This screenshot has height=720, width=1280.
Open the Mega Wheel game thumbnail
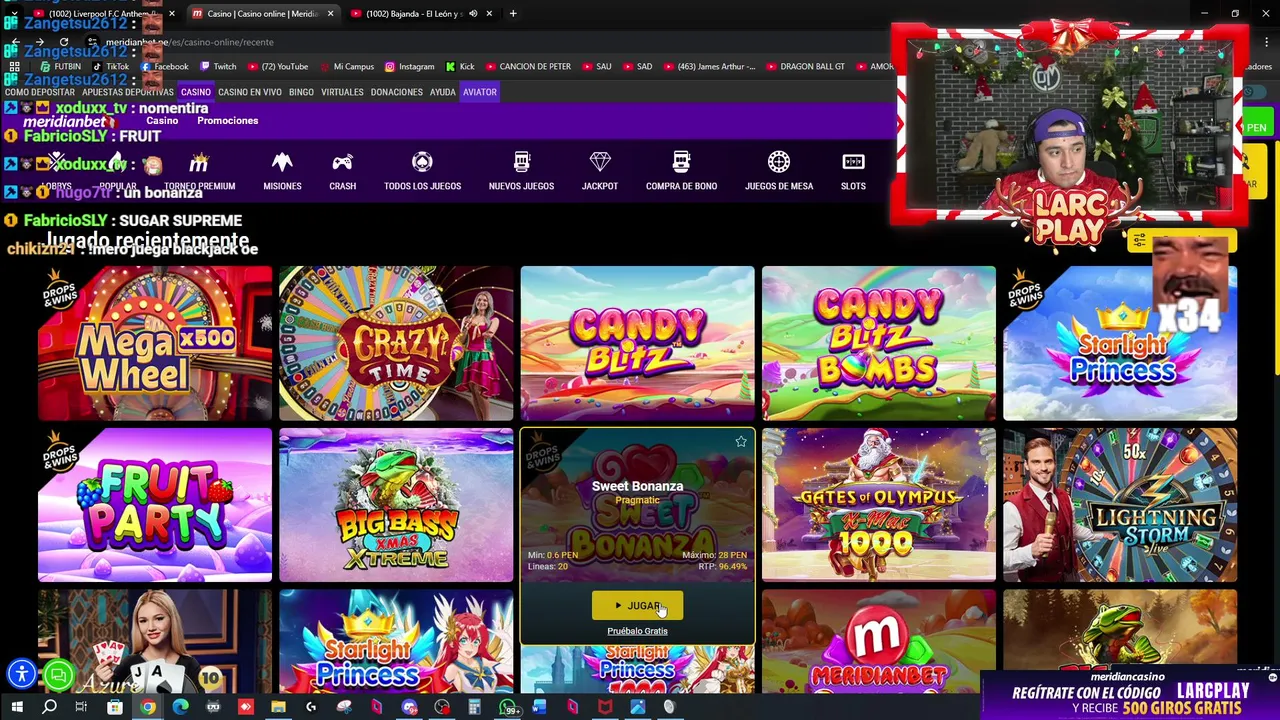tap(155, 343)
